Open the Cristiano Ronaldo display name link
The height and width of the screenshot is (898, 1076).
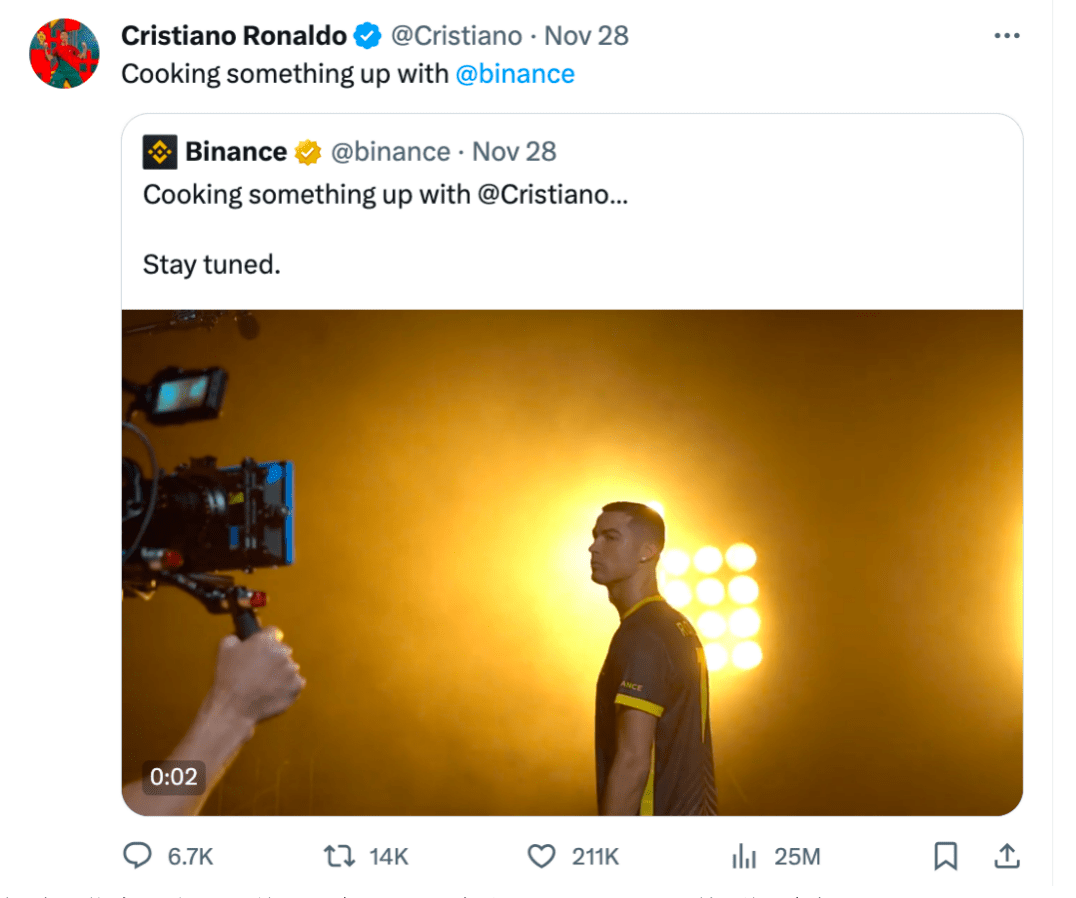(233, 36)
